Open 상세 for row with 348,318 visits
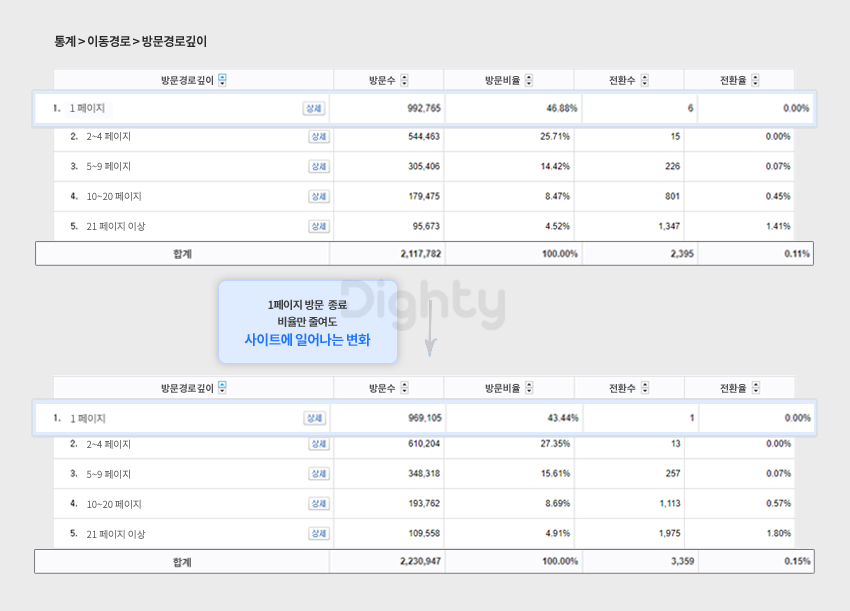Image resolution: width=850 pixels, height=611 pixels. tap(319, 474)
